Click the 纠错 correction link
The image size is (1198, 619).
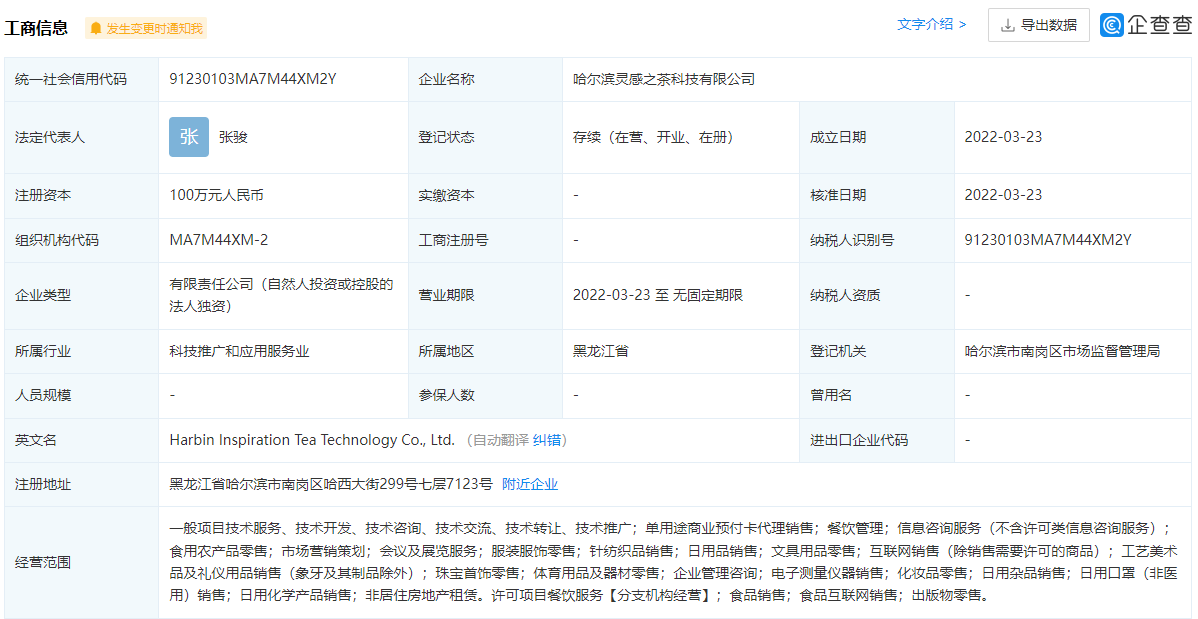coord(546,440)
